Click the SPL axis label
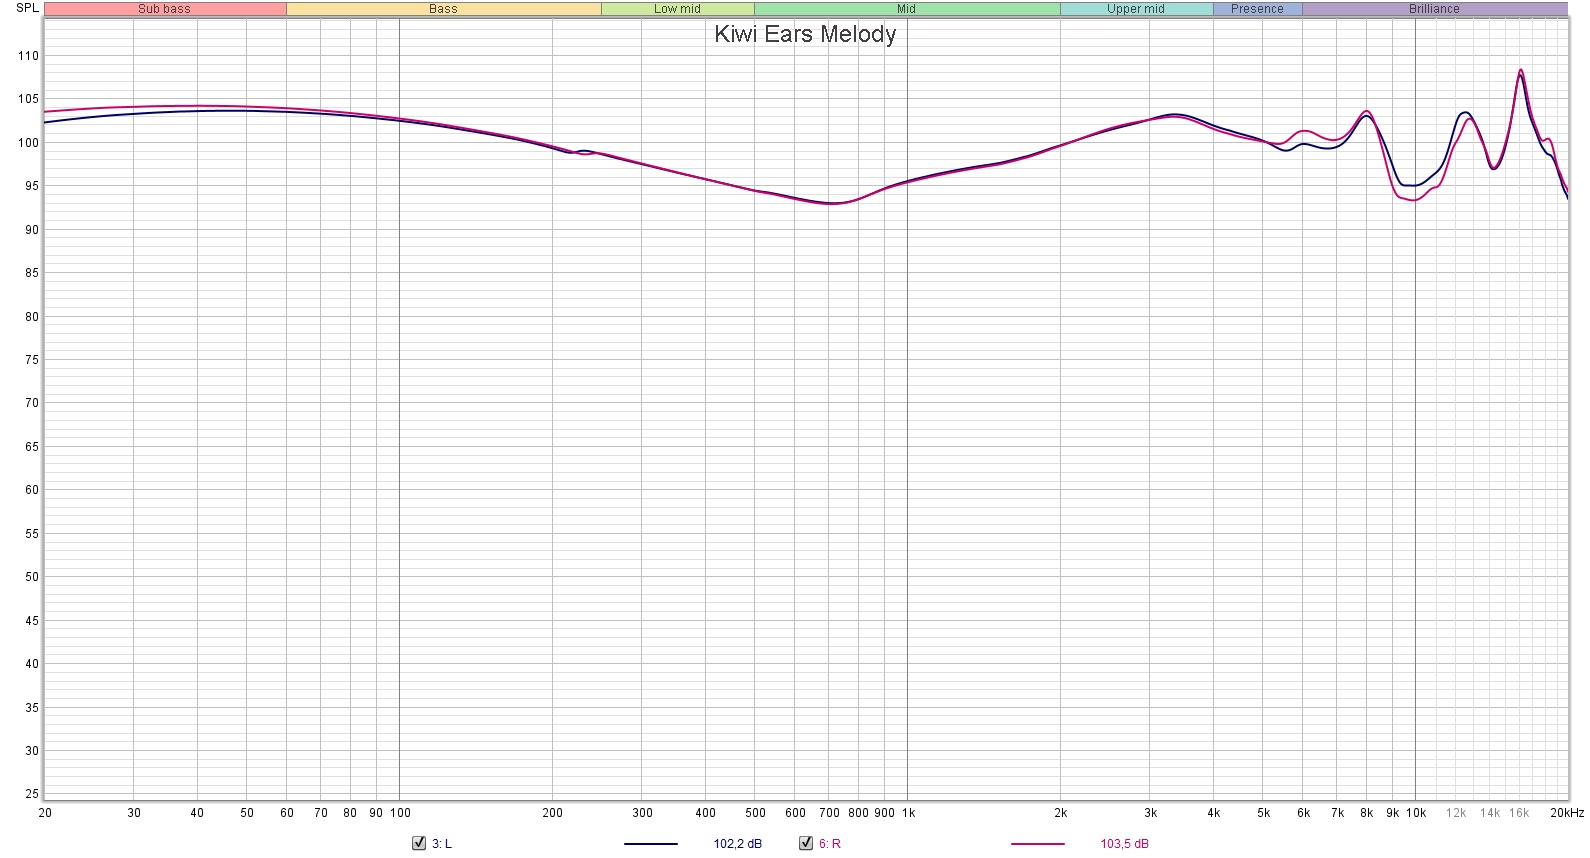The image size is (1590, 858). 27,8
